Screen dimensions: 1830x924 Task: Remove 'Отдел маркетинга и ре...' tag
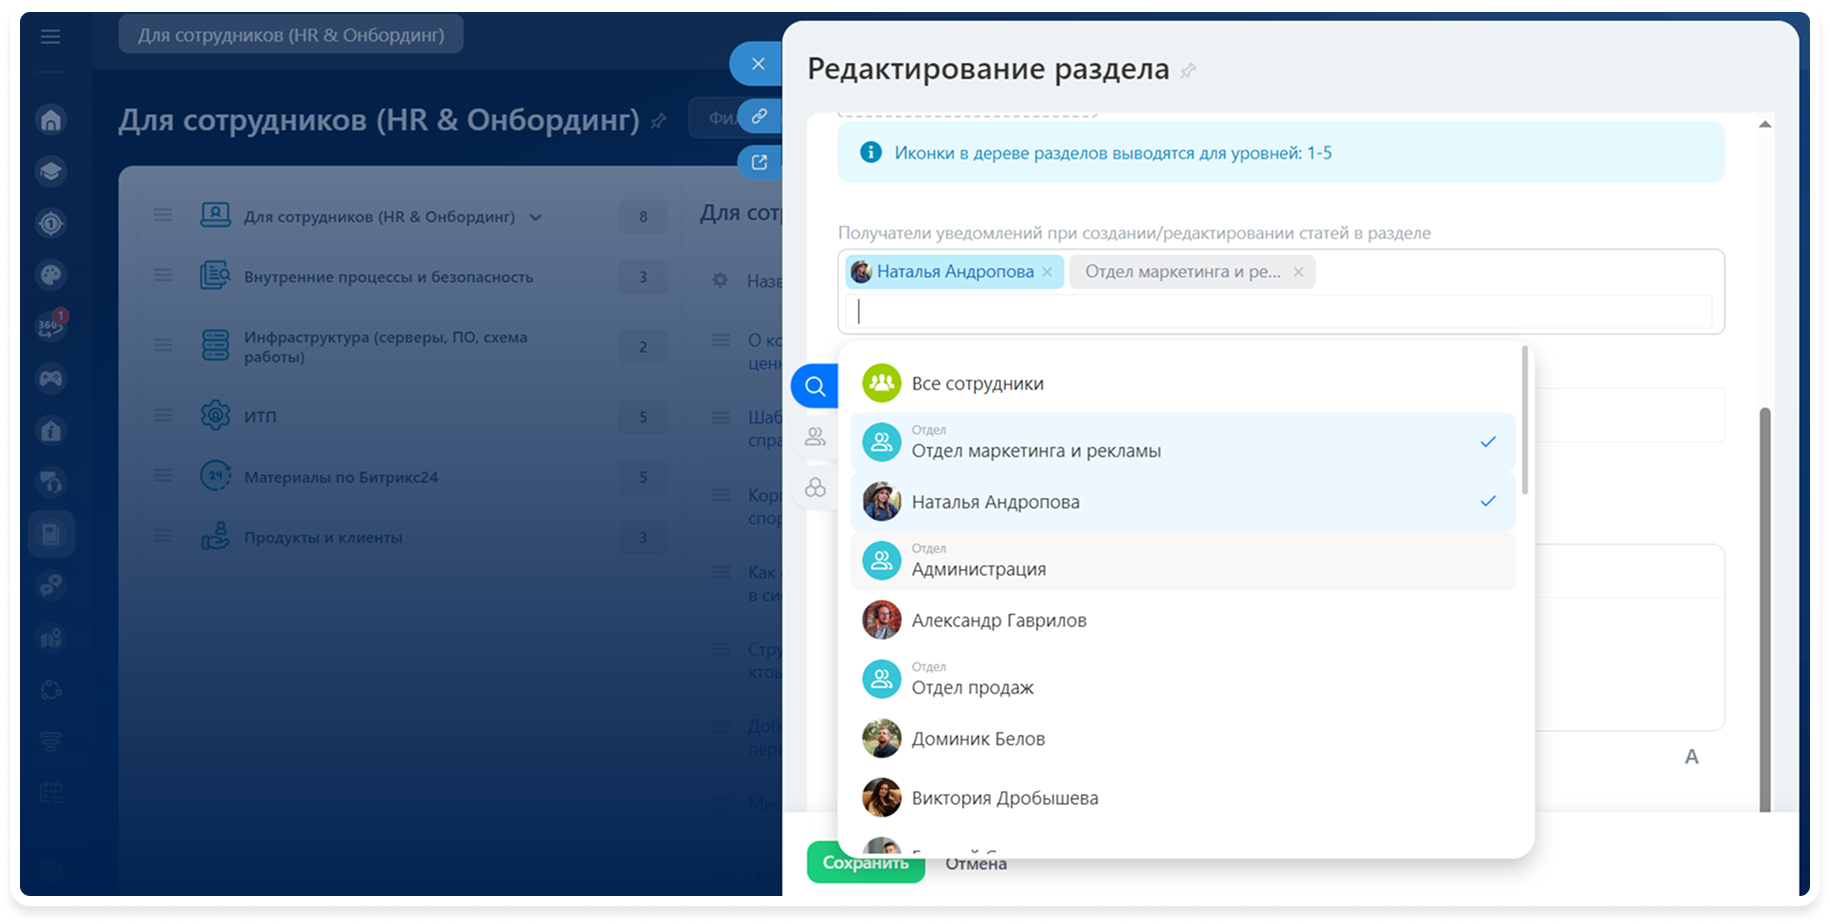tap(1298, 272)
